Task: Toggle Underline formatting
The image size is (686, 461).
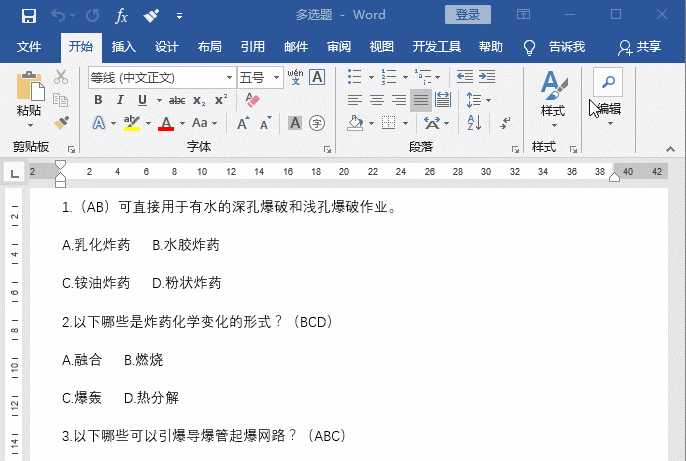Action: pos(142,100)
